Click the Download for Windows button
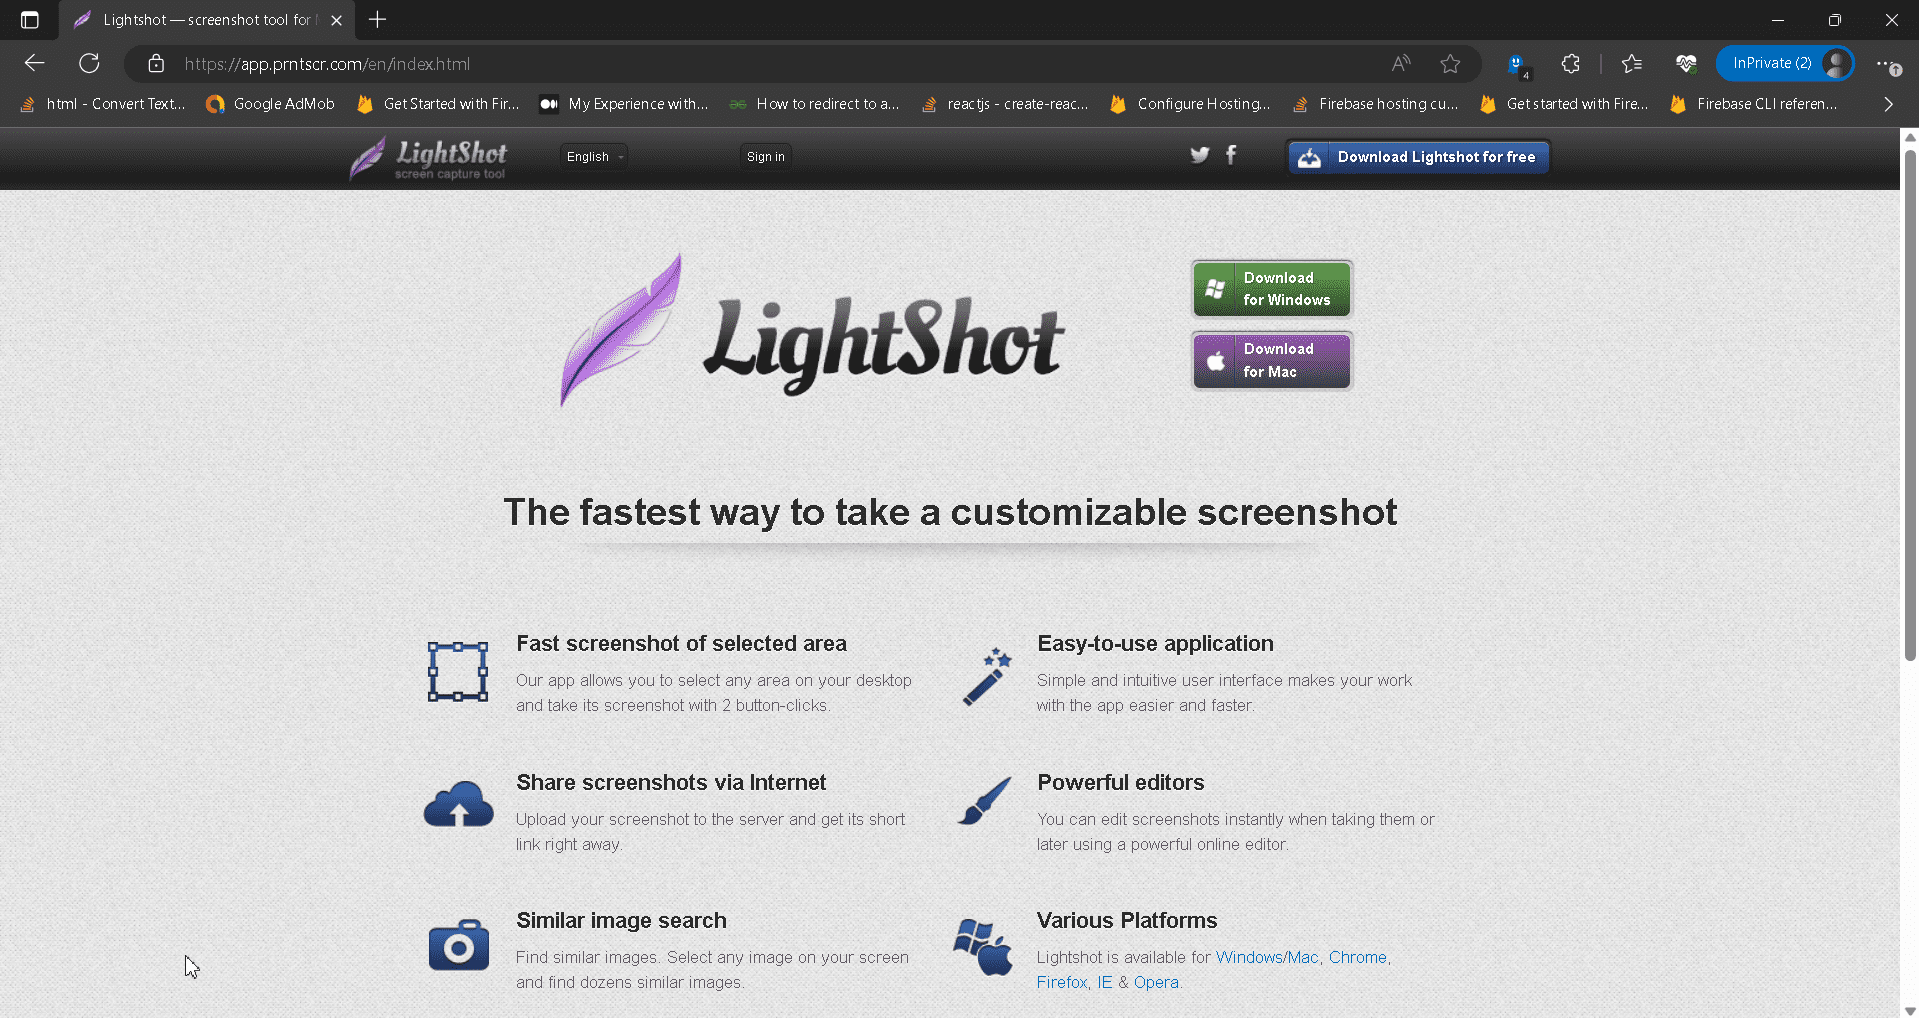 [1271, 288]
